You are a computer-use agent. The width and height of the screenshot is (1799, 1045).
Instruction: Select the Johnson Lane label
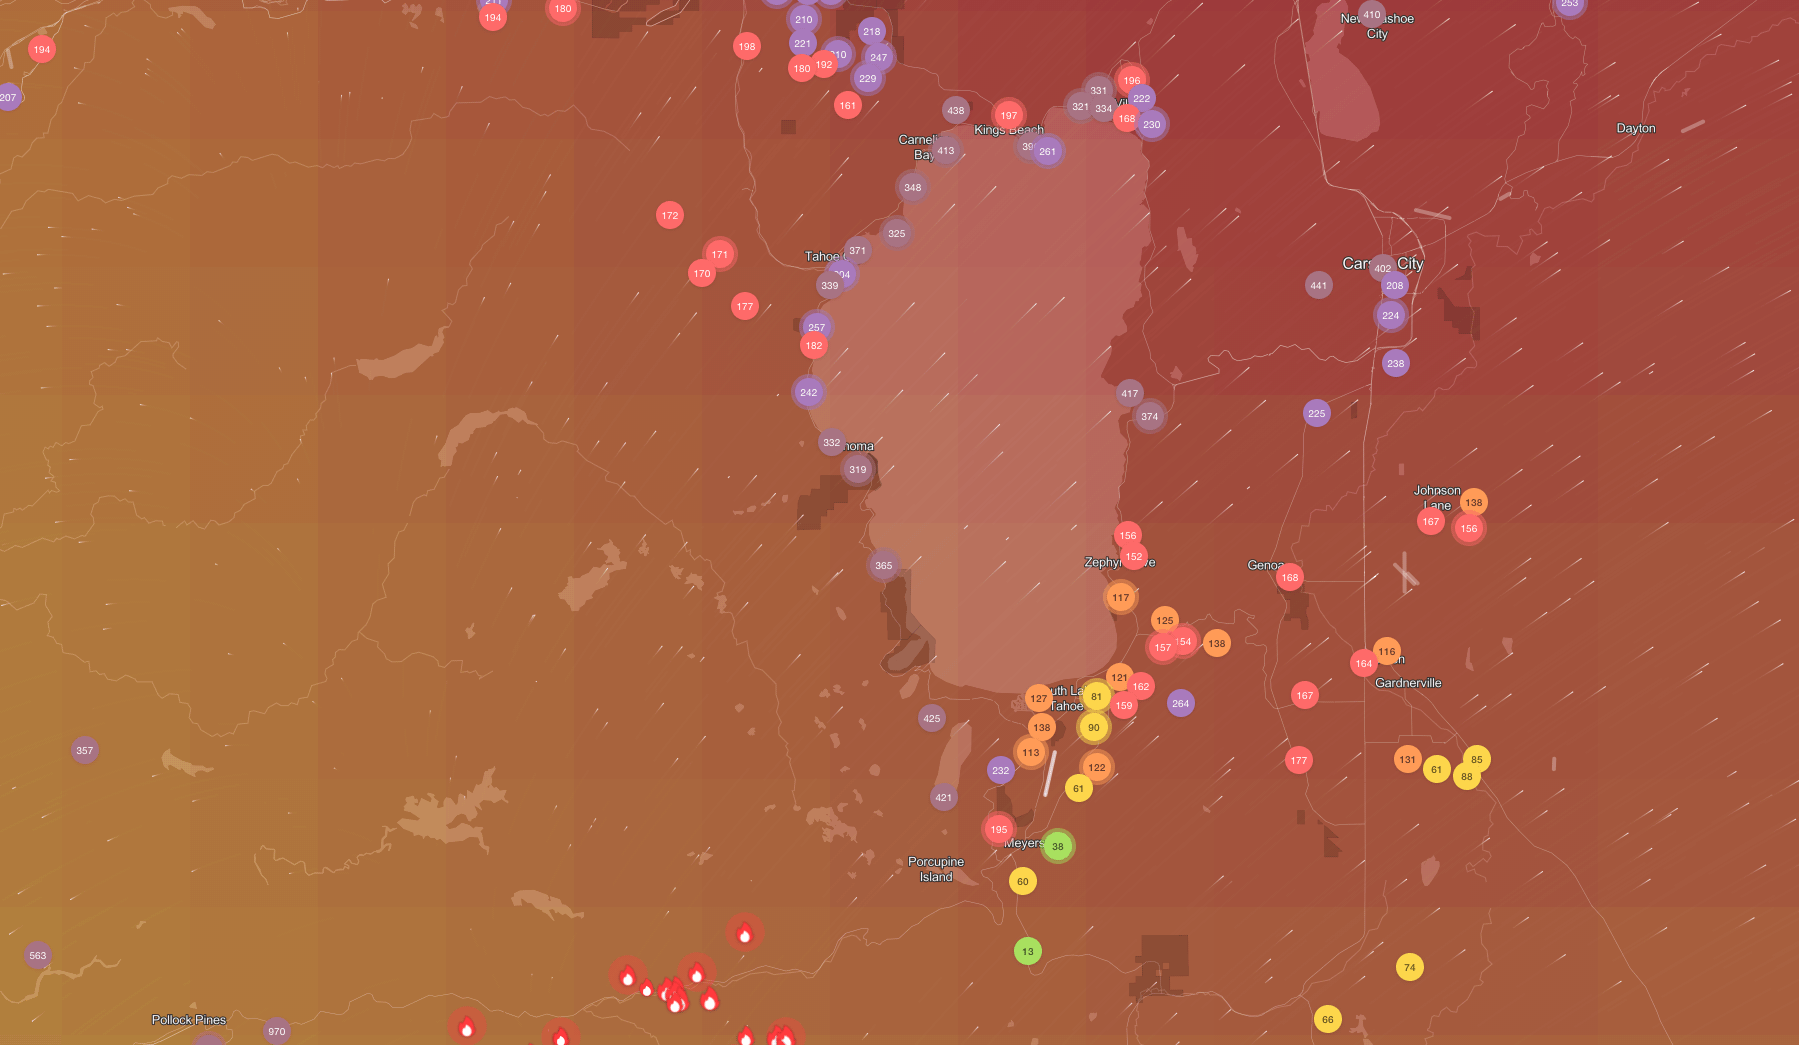click(x=1437, y=498)
